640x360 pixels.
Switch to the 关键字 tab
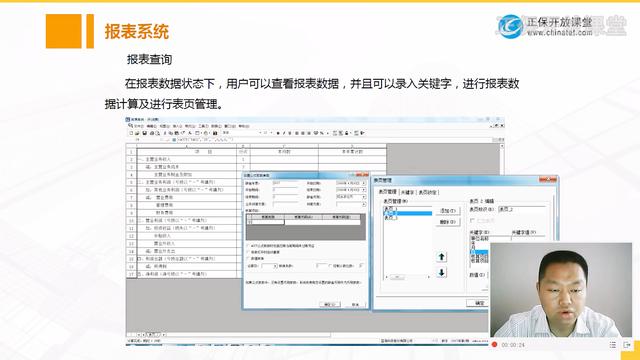(407, 192)
